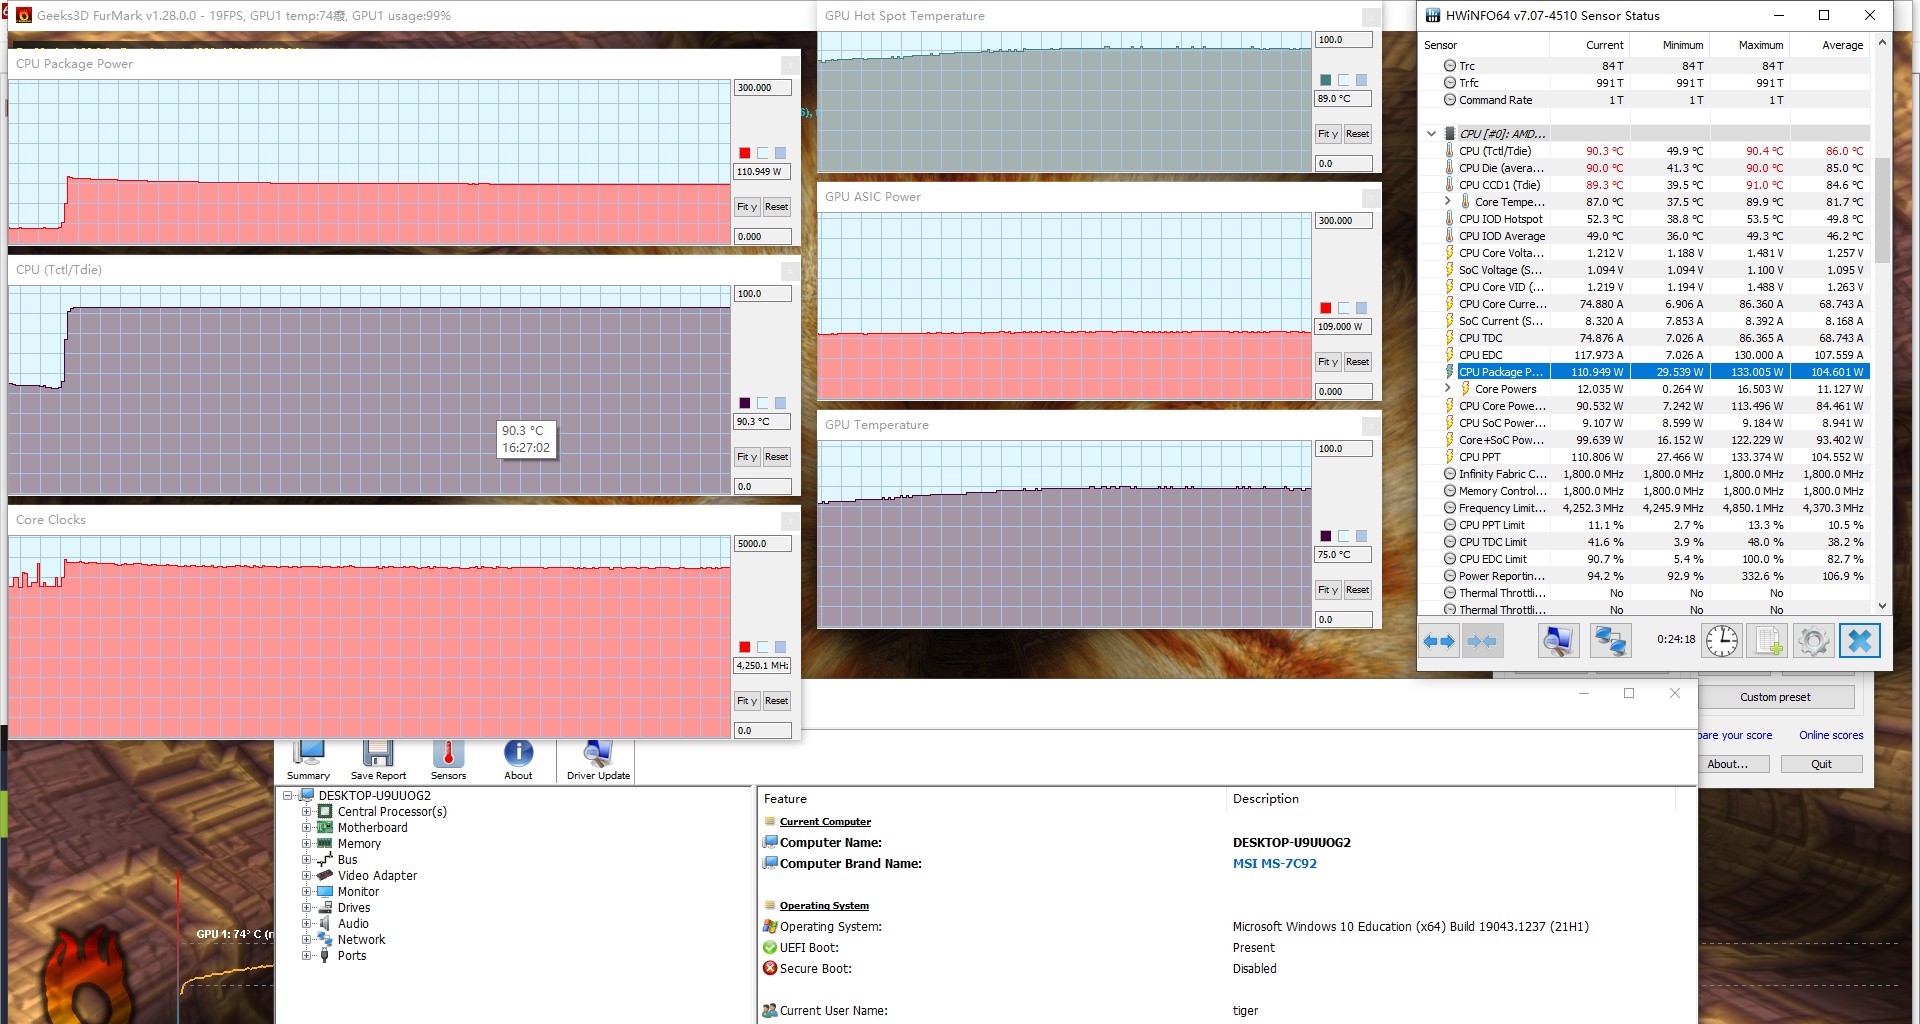Select the CPU Package Power sensor row
1920x1024 pixels.
coord(1645,372)
